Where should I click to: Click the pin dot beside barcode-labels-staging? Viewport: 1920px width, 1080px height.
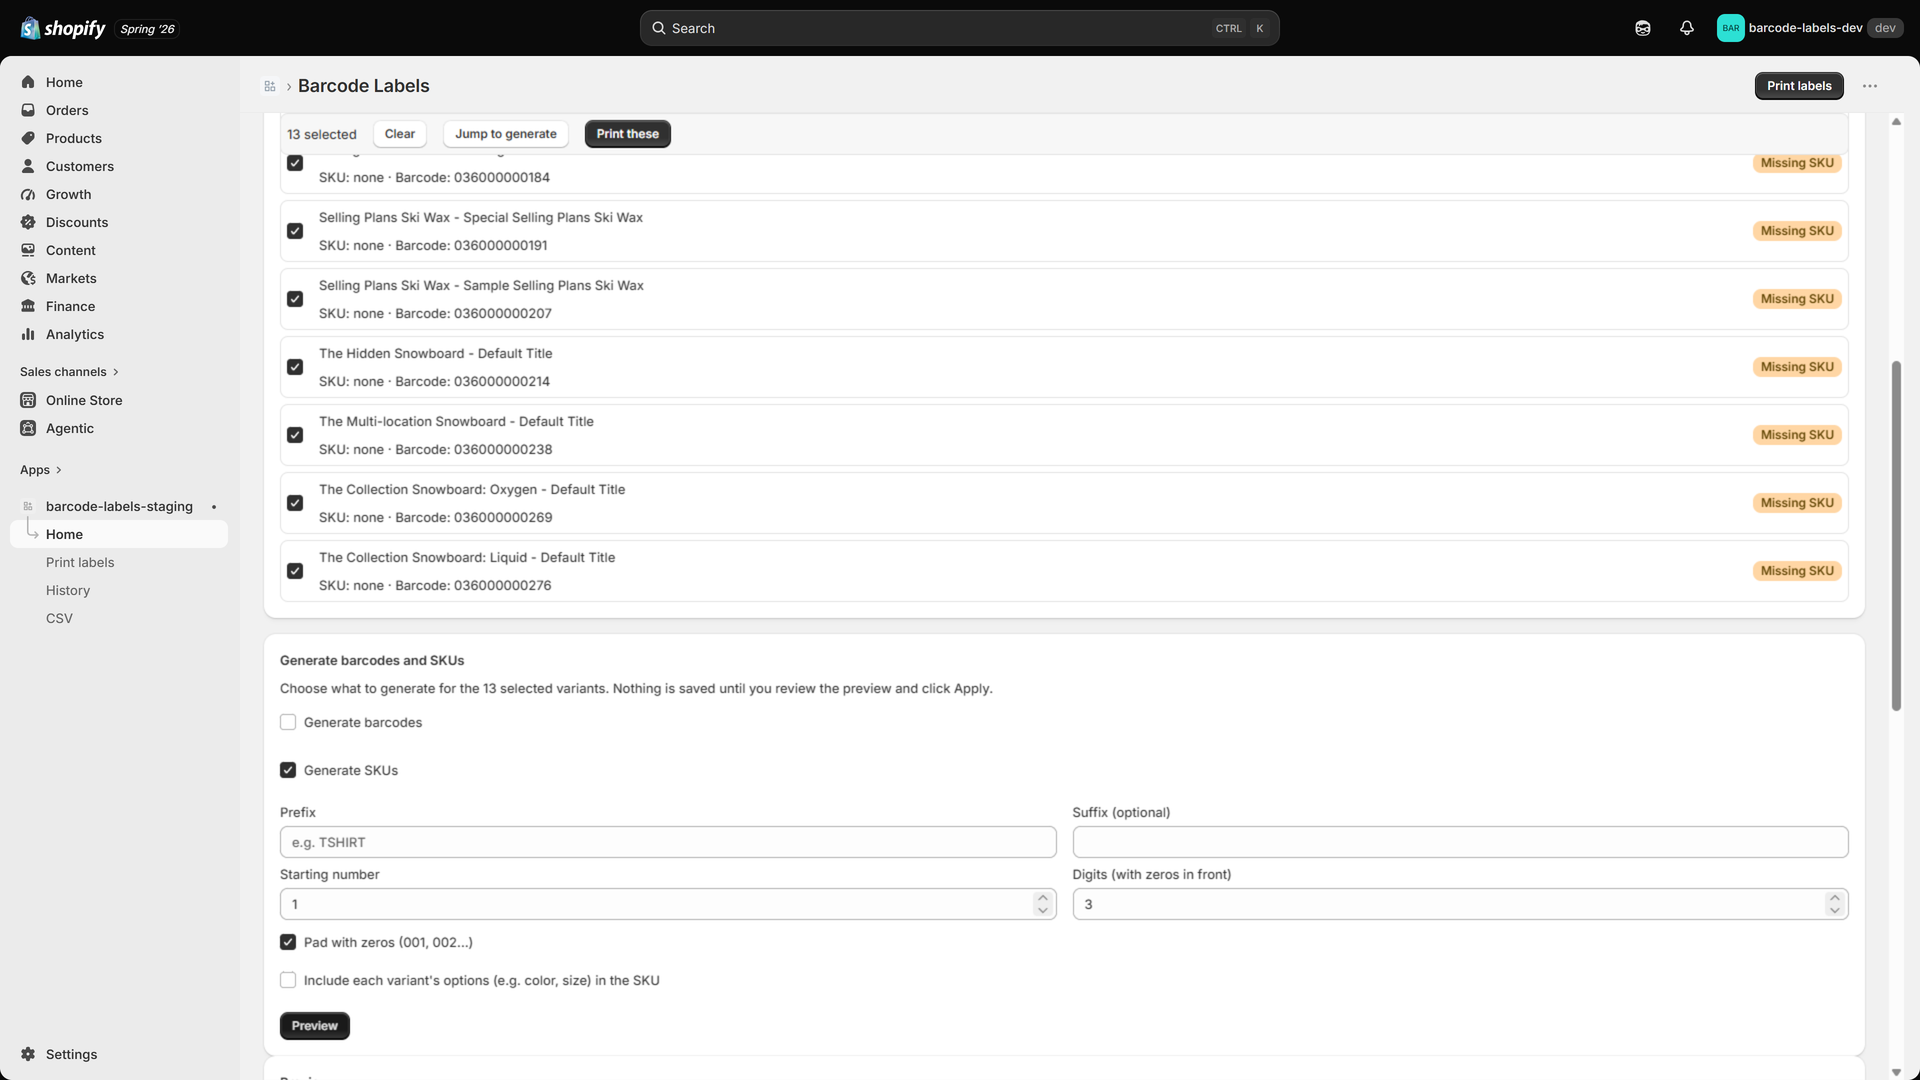pos(214,507)
